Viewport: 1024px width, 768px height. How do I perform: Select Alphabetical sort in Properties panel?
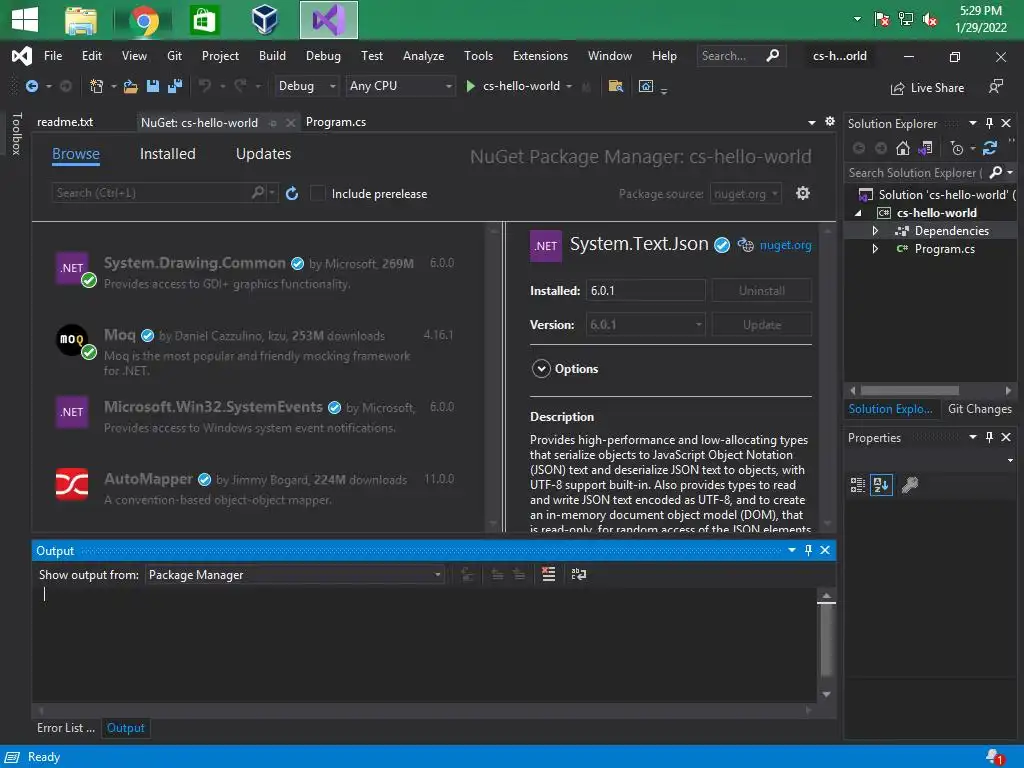pyautogui.click(x=881, y=485)
